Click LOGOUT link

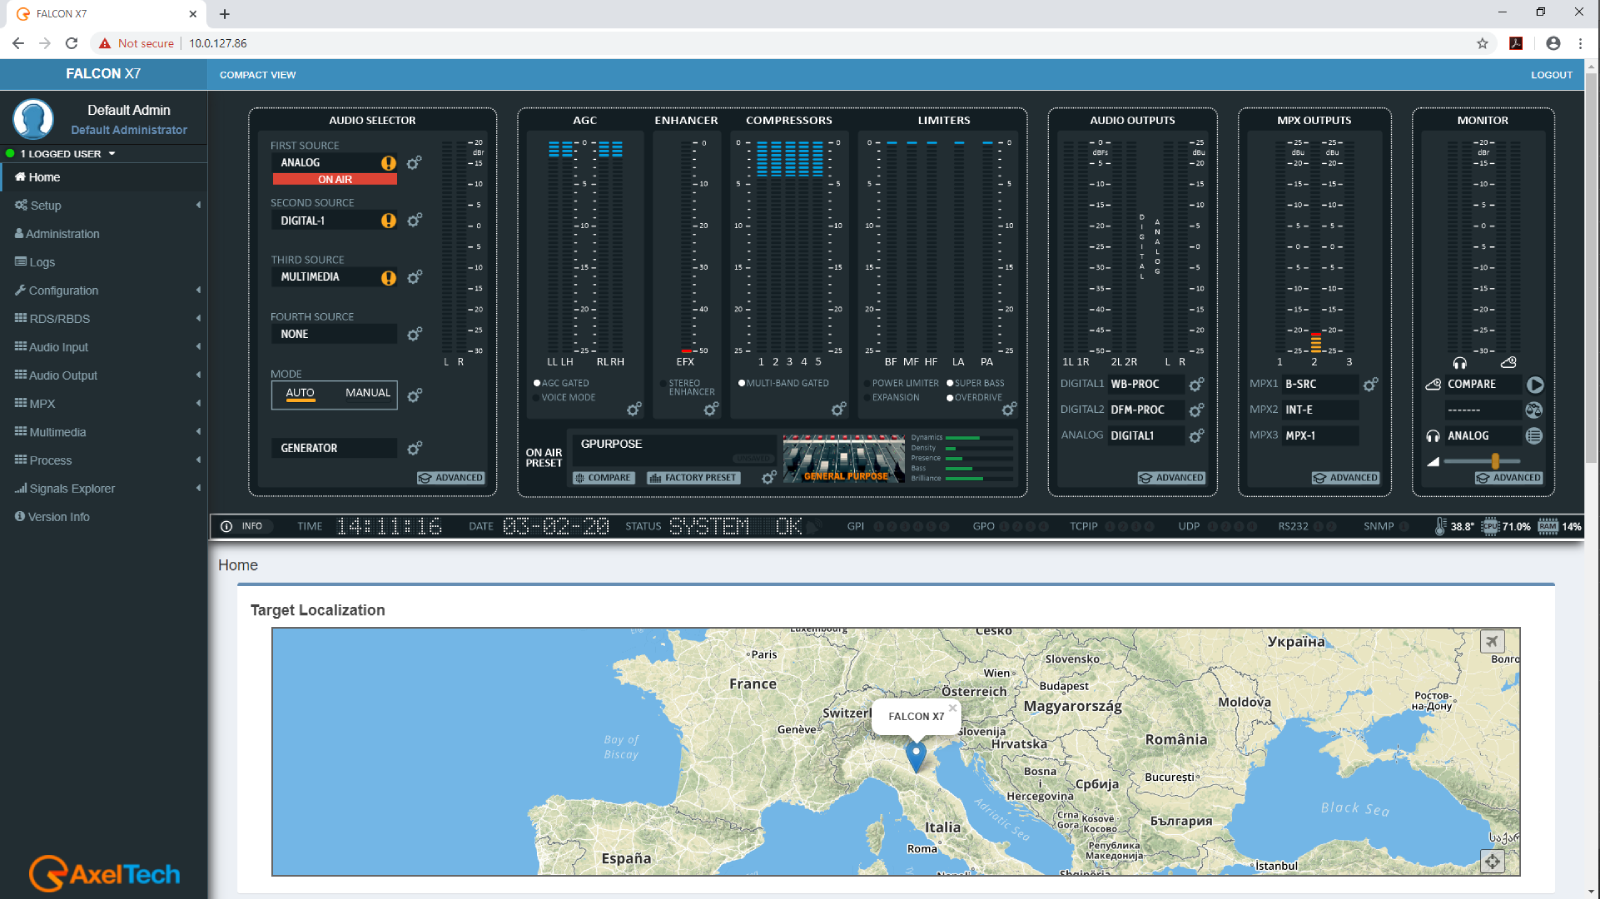click(1551, 75)
